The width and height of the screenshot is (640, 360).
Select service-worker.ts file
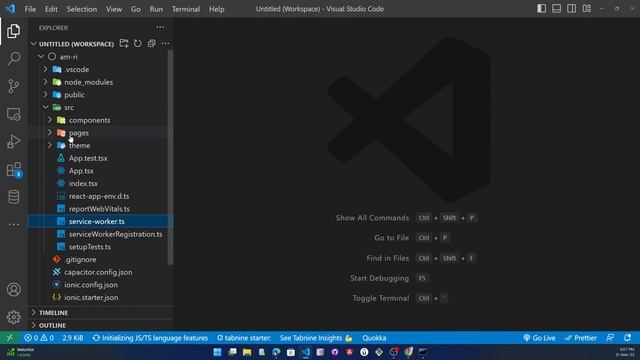97,221
